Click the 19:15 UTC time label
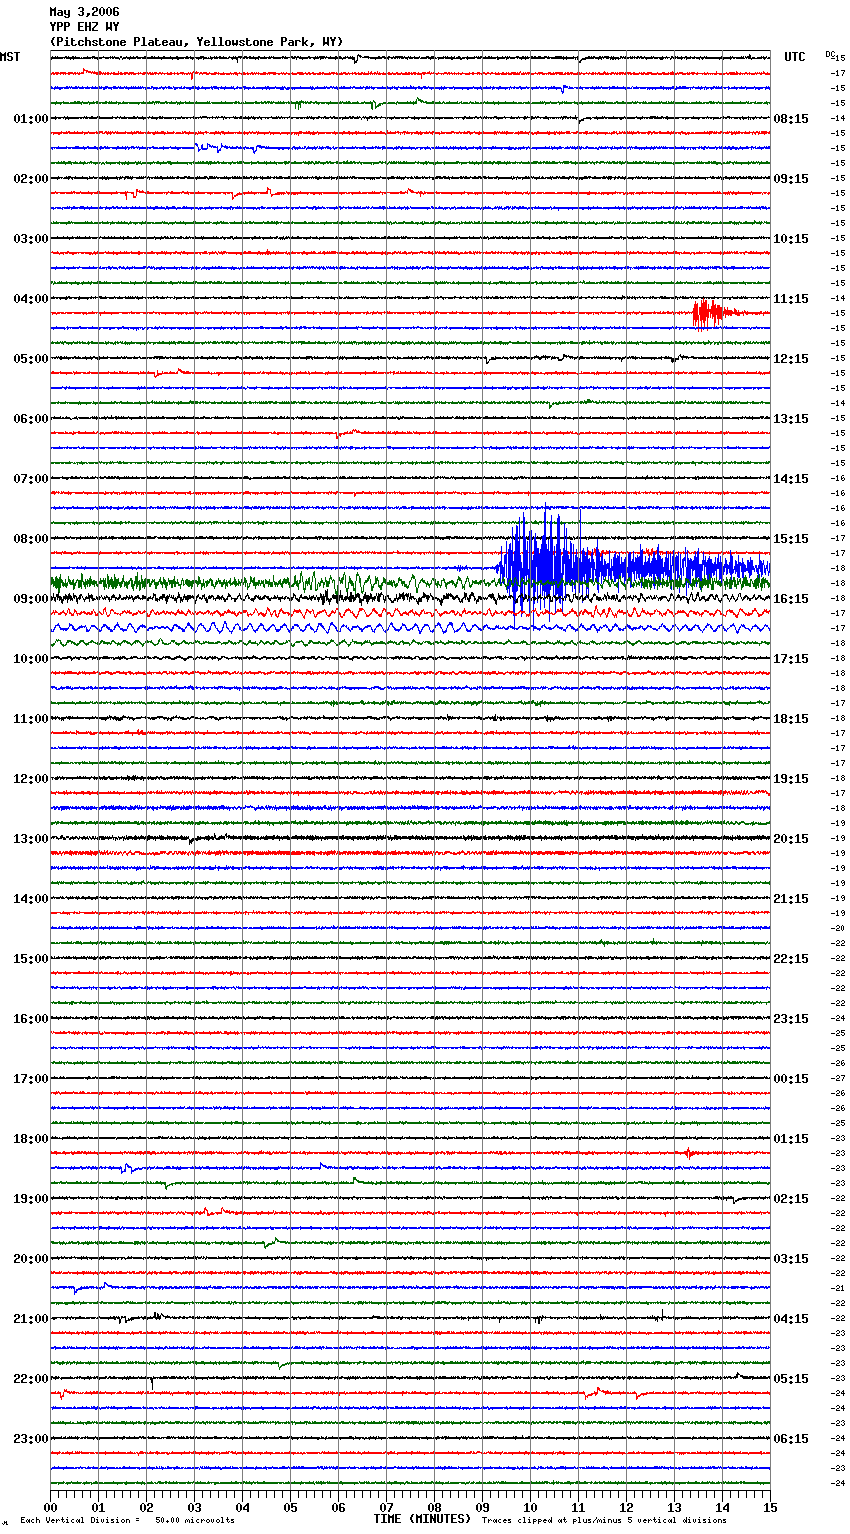This screenshot has width=850, height=1534. click(x=791, y=779)
